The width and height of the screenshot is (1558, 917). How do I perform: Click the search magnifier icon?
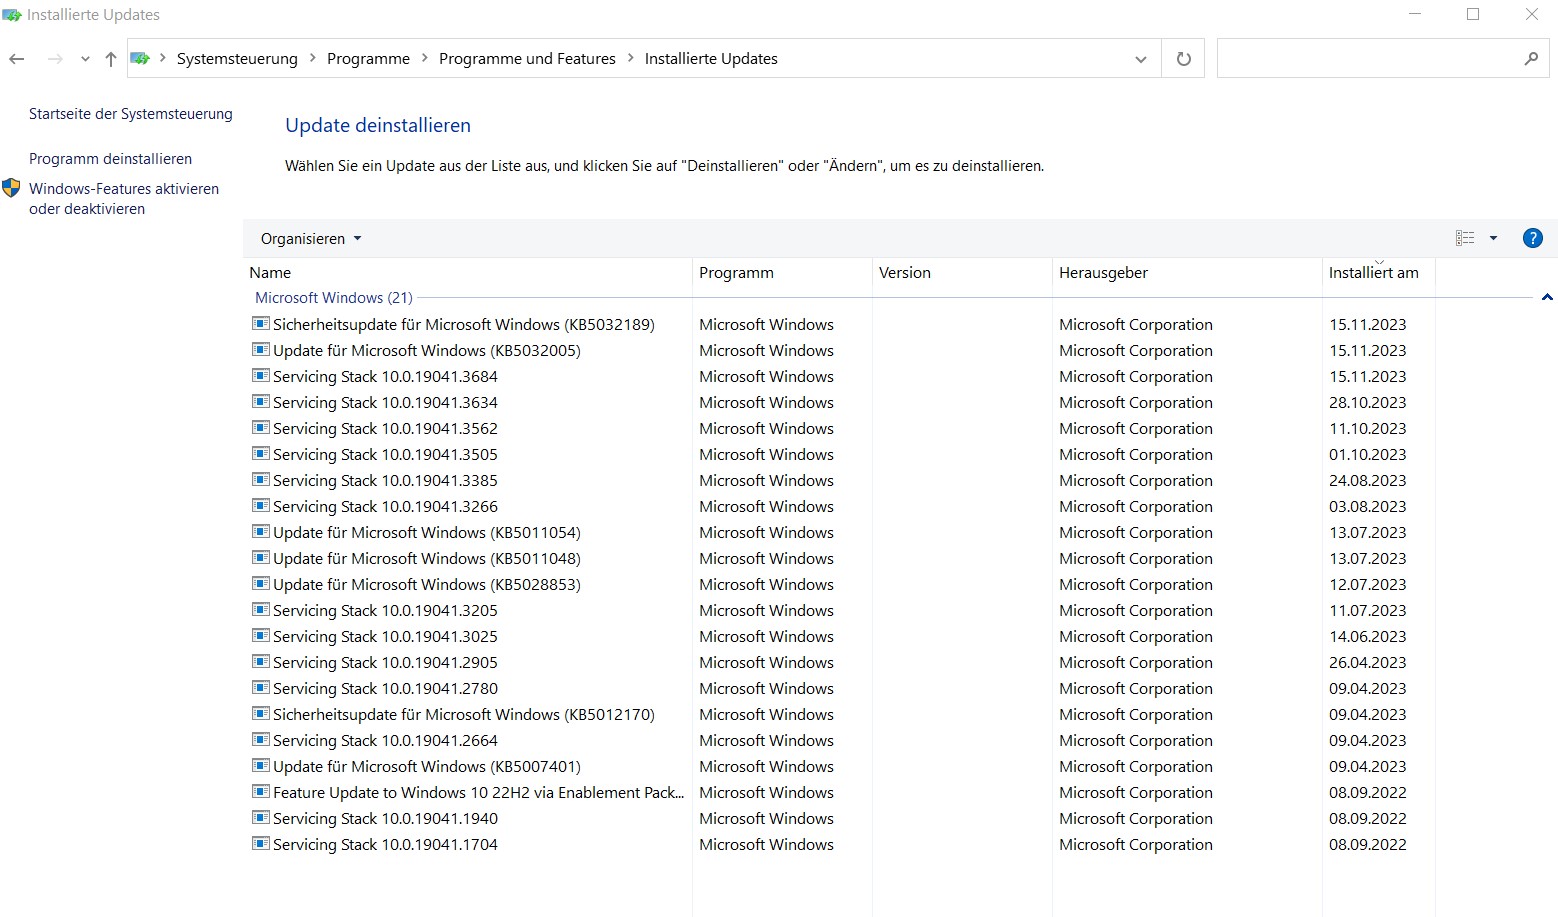point(1531,59)
